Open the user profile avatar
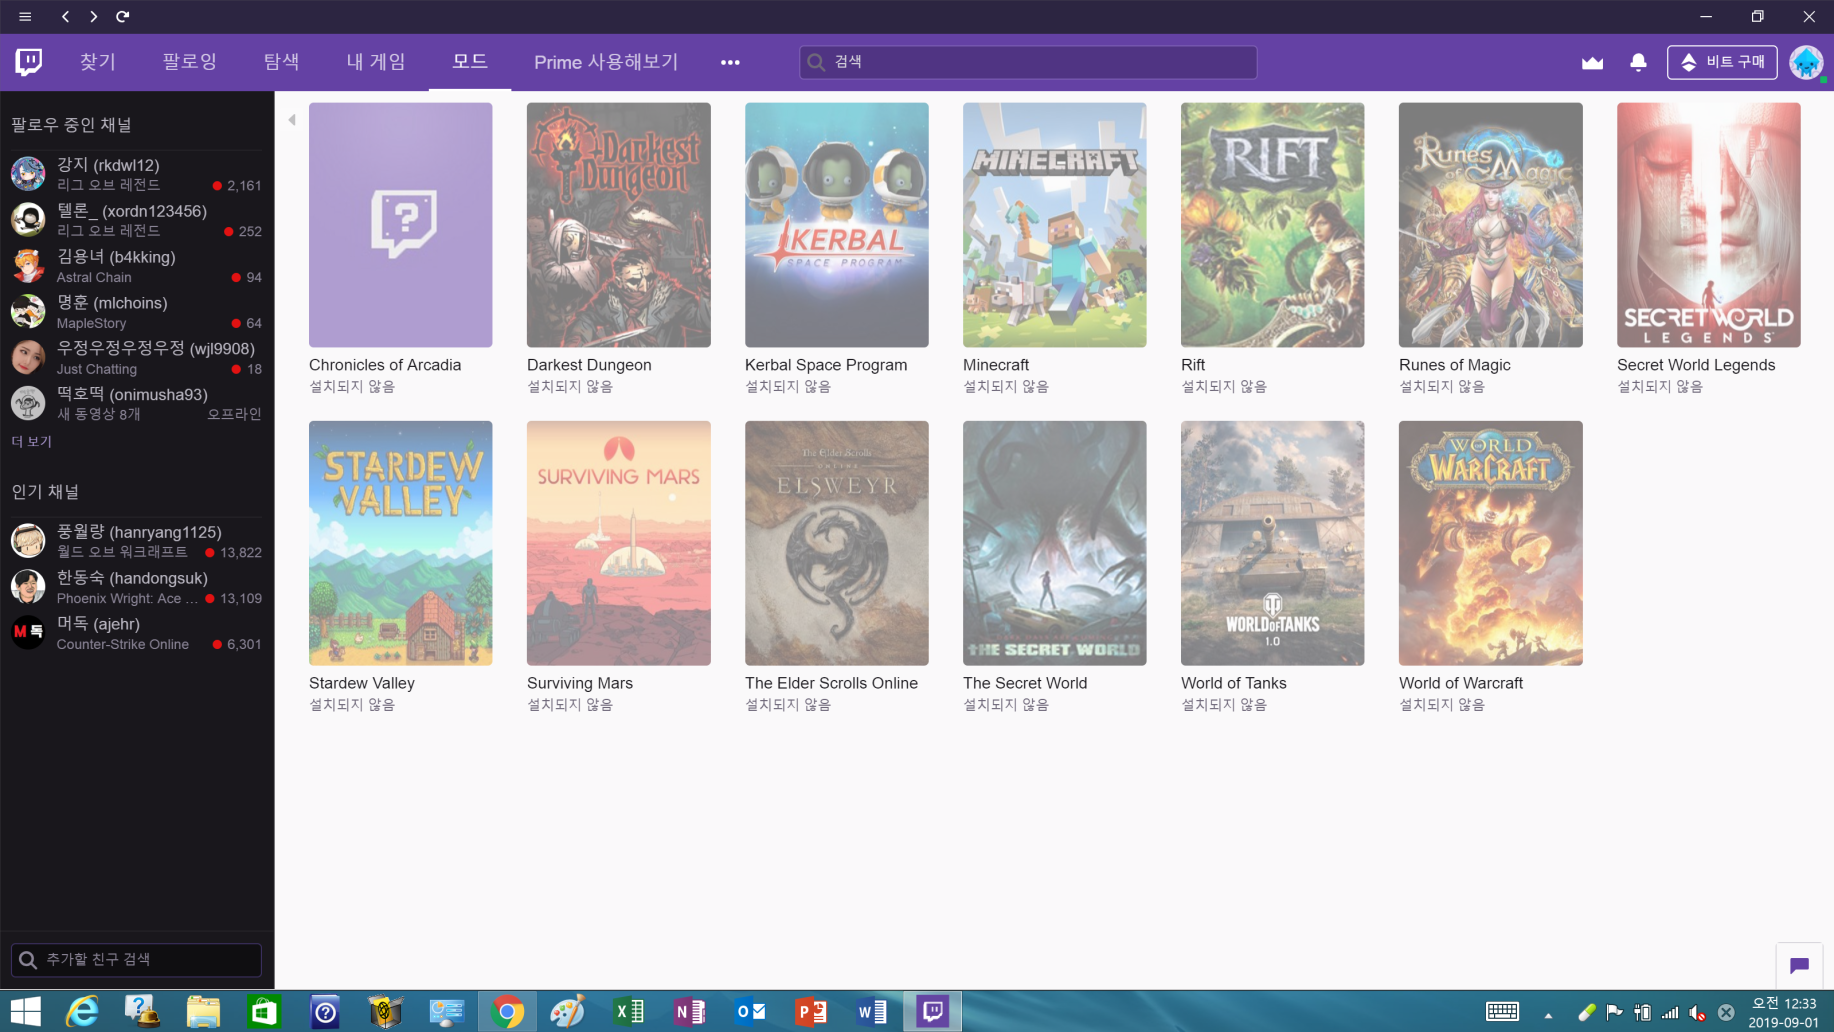1834x1032 pixels. (1806, 62)
